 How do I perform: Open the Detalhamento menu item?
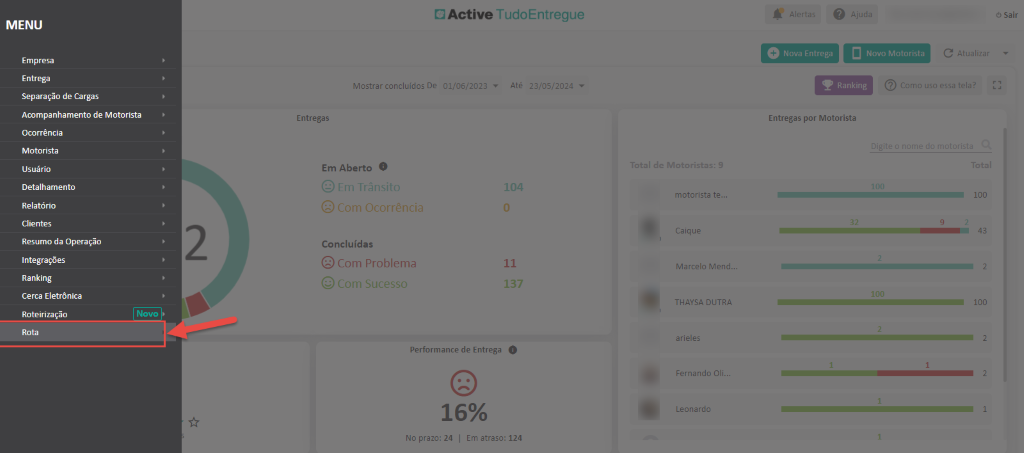pyautogui.click(x=88, y=187)
